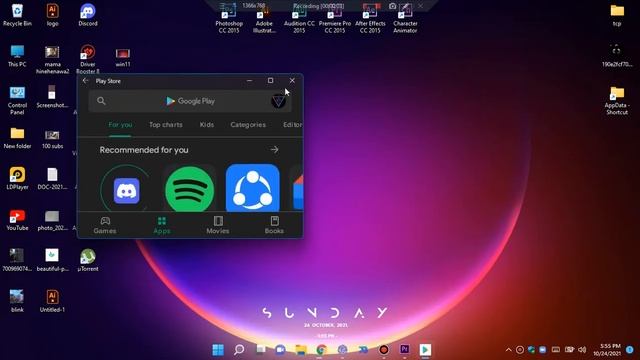Open the Categories tab
The image size is (640, 360).
(248, 124)
